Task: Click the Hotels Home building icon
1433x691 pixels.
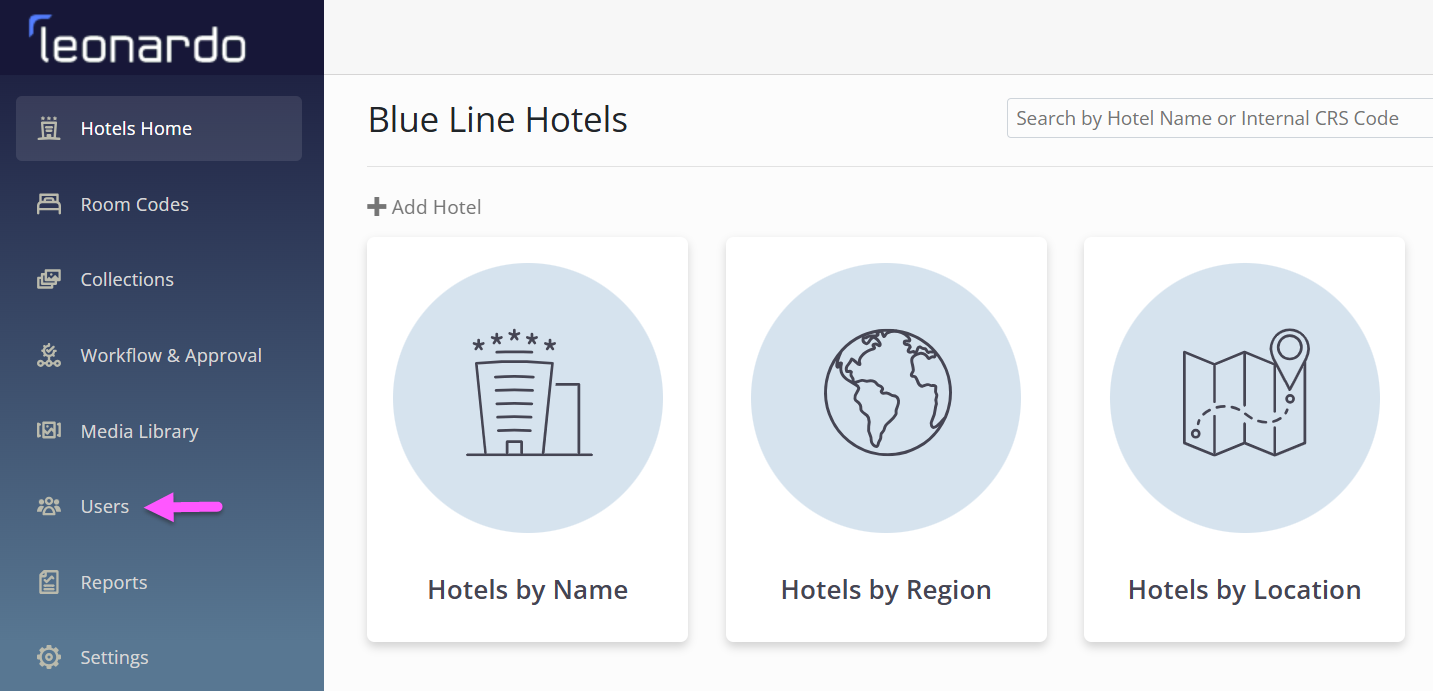Action: (x=48, y=128)
